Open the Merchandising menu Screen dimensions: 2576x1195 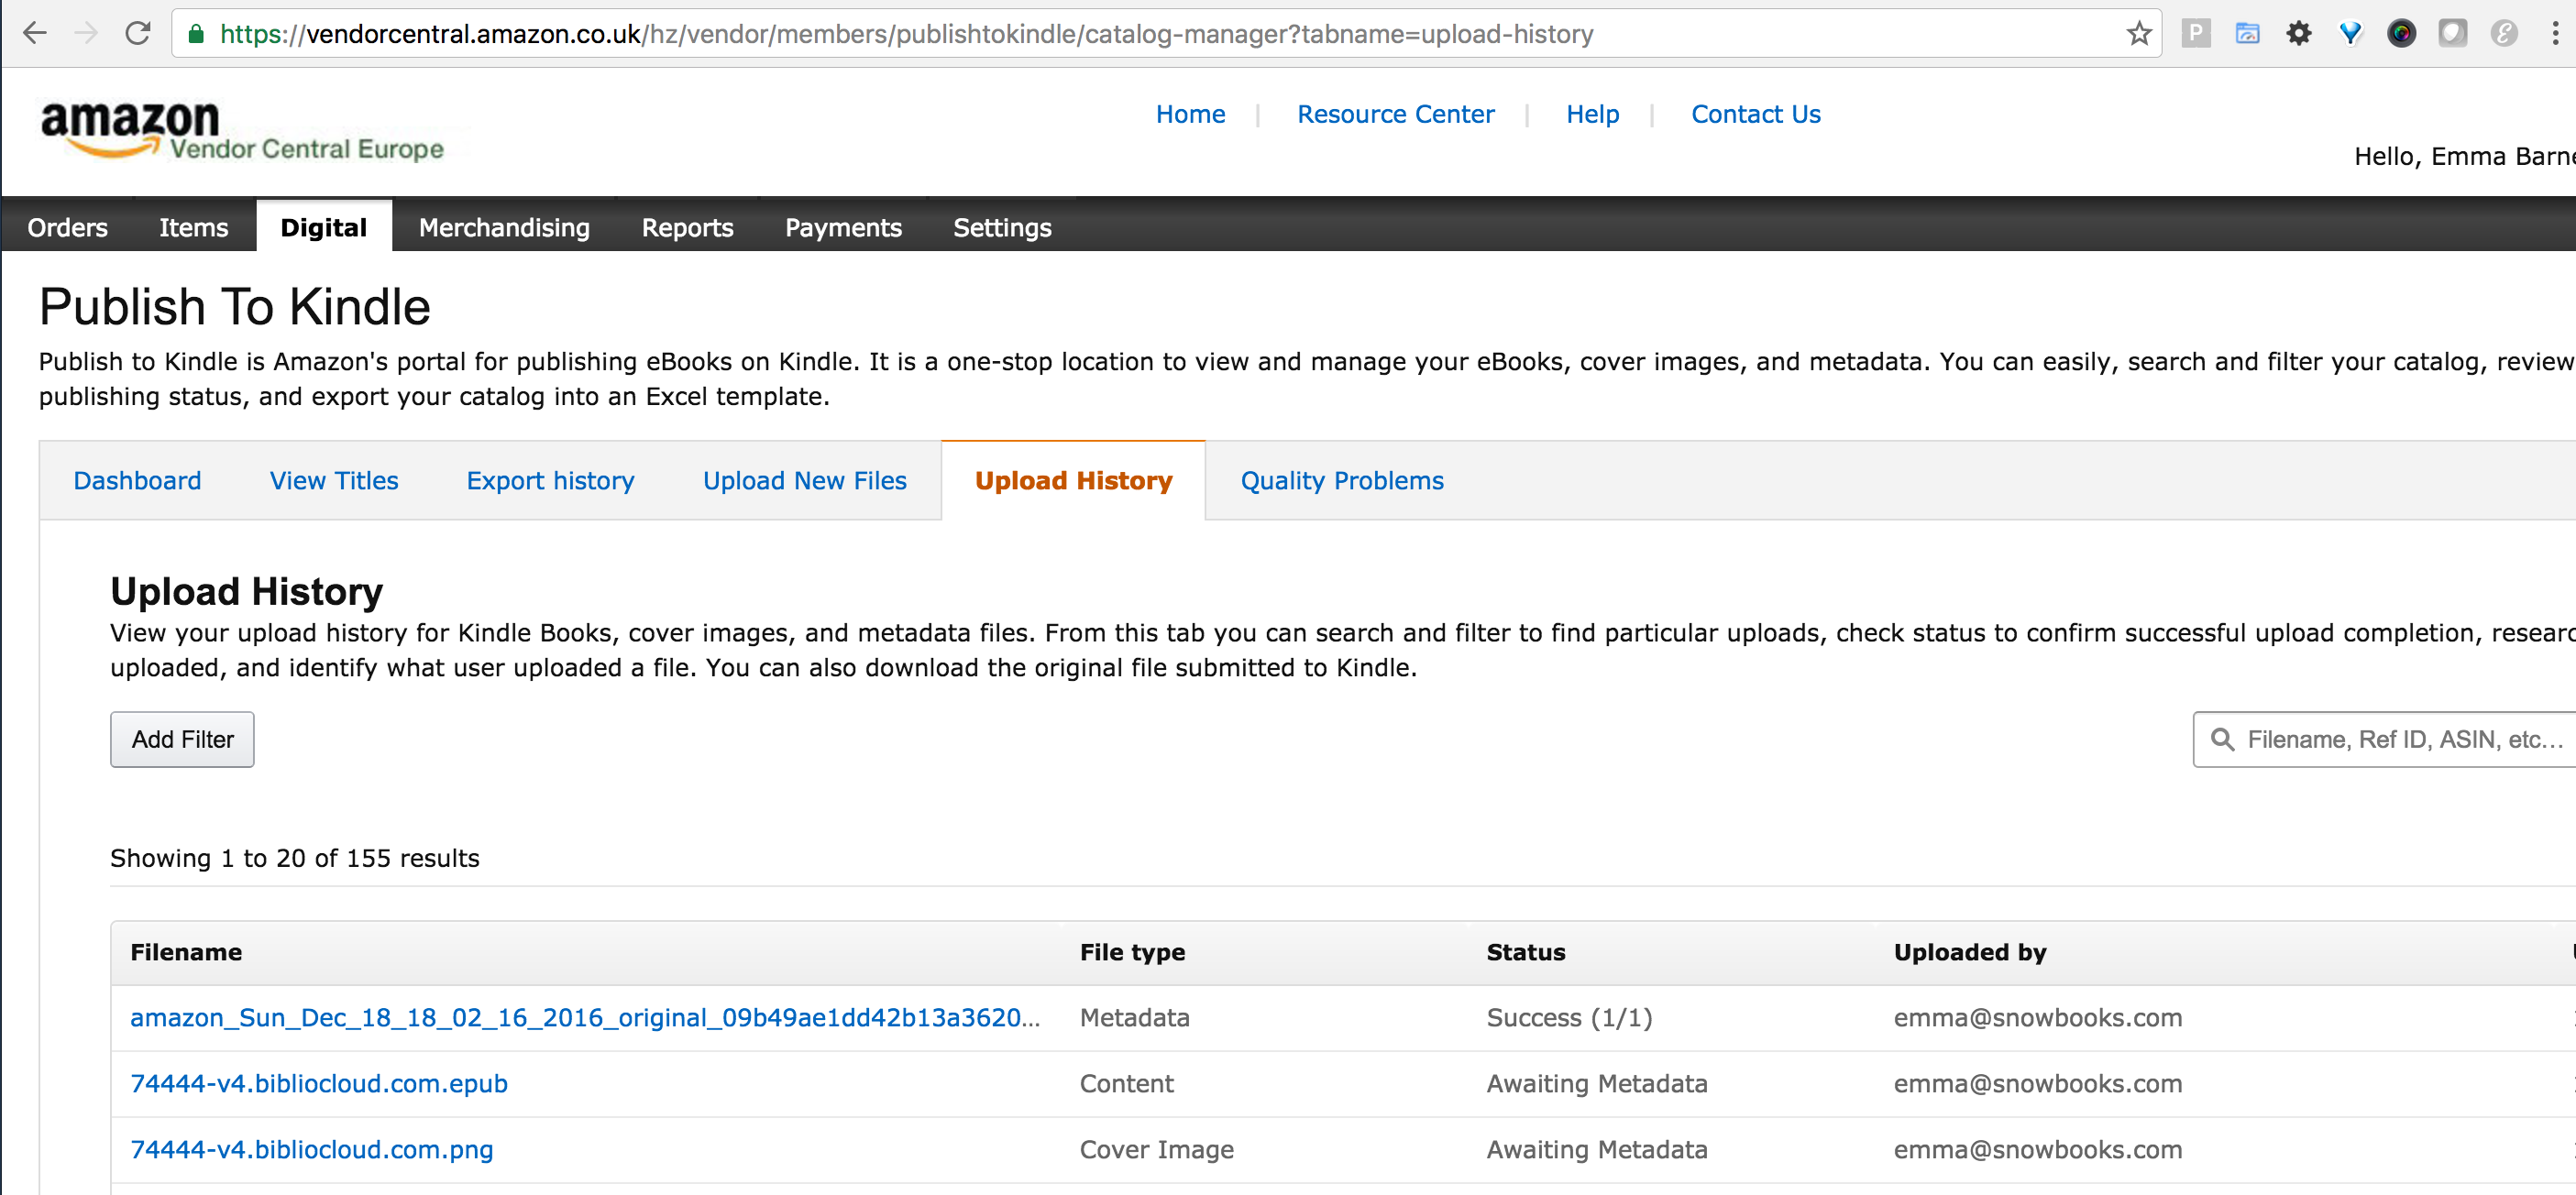click(x=504, y=228)
